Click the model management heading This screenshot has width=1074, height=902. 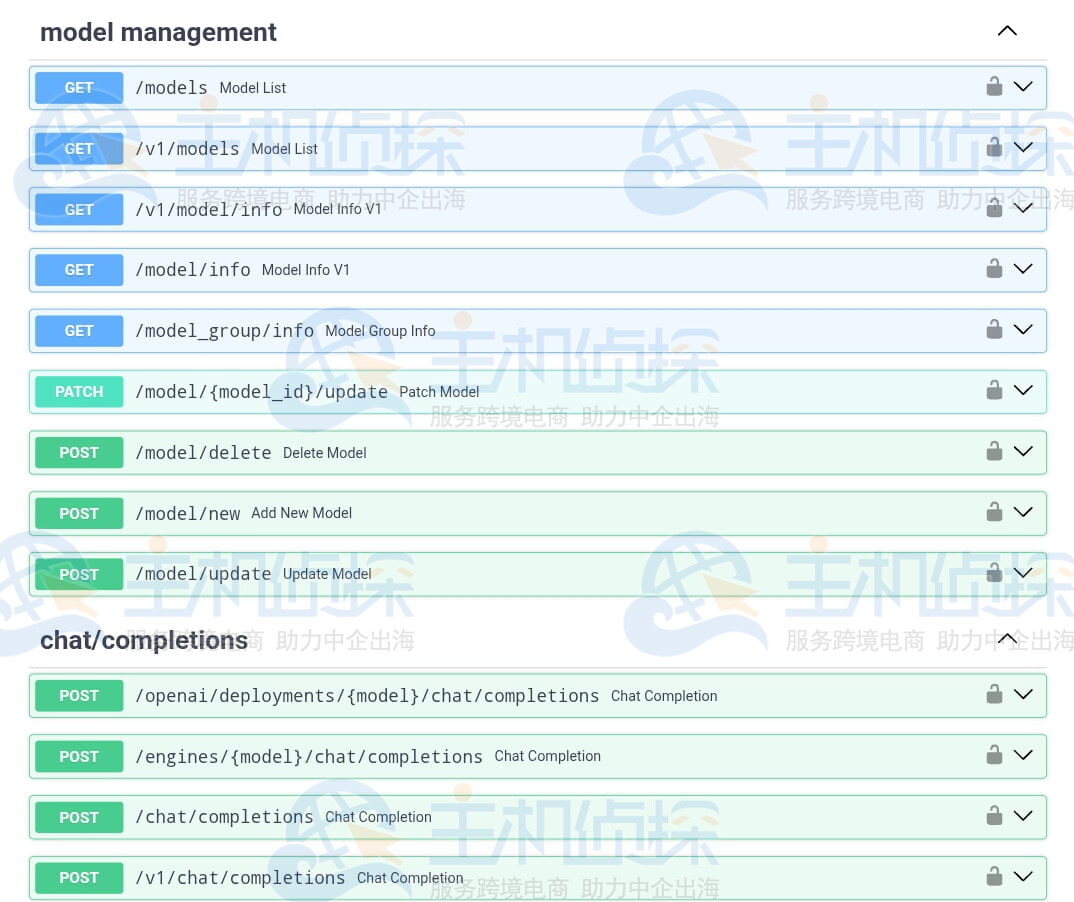[x=158, y=32]
